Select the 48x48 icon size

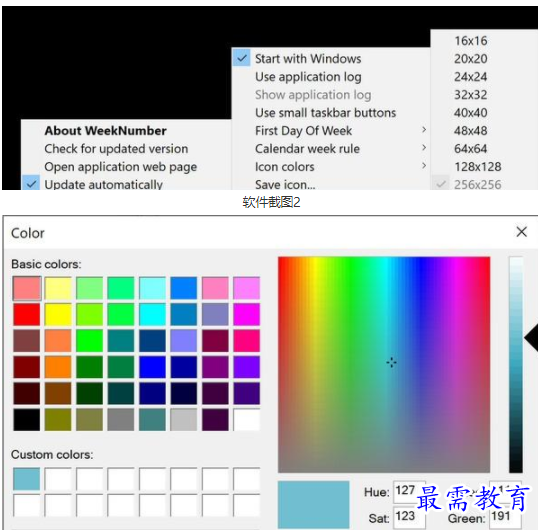pyautogui.click(x=484, y=131)
